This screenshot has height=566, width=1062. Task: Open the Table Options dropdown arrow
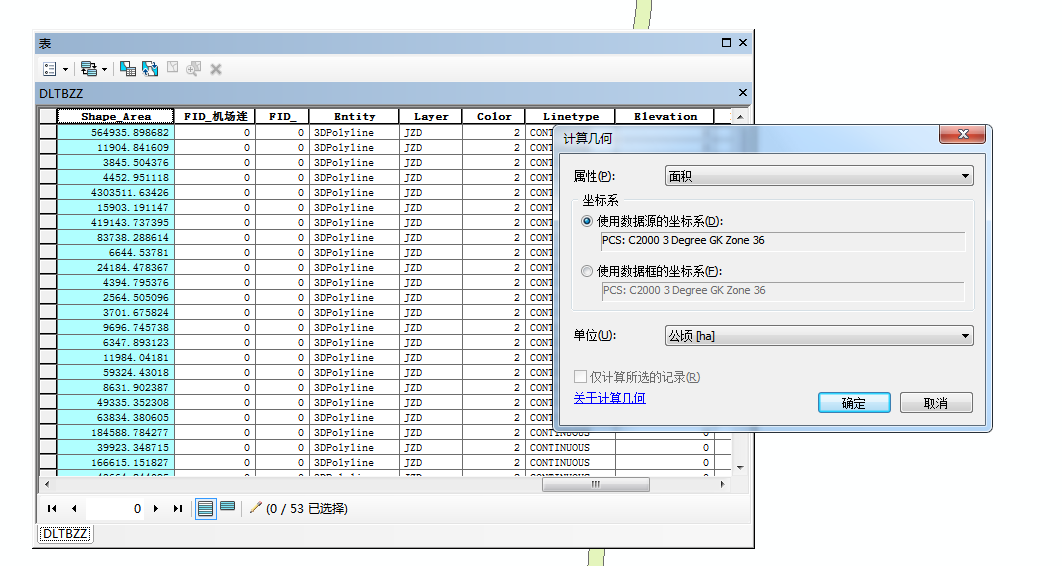click(65, 69)
